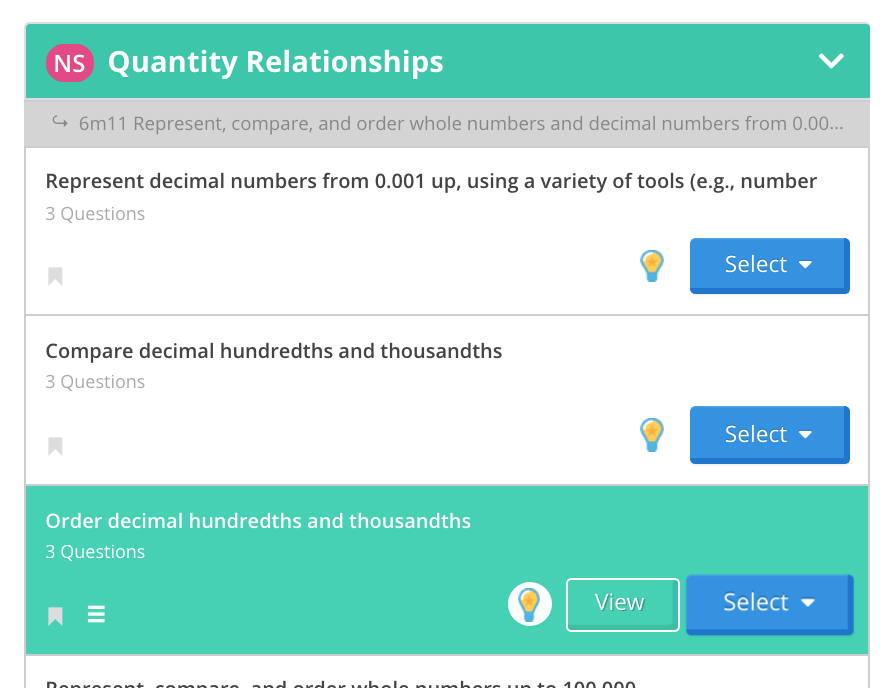
Task: Click the lightbulb icon on the Represent decimal numbers card
Action: [652, 265]
